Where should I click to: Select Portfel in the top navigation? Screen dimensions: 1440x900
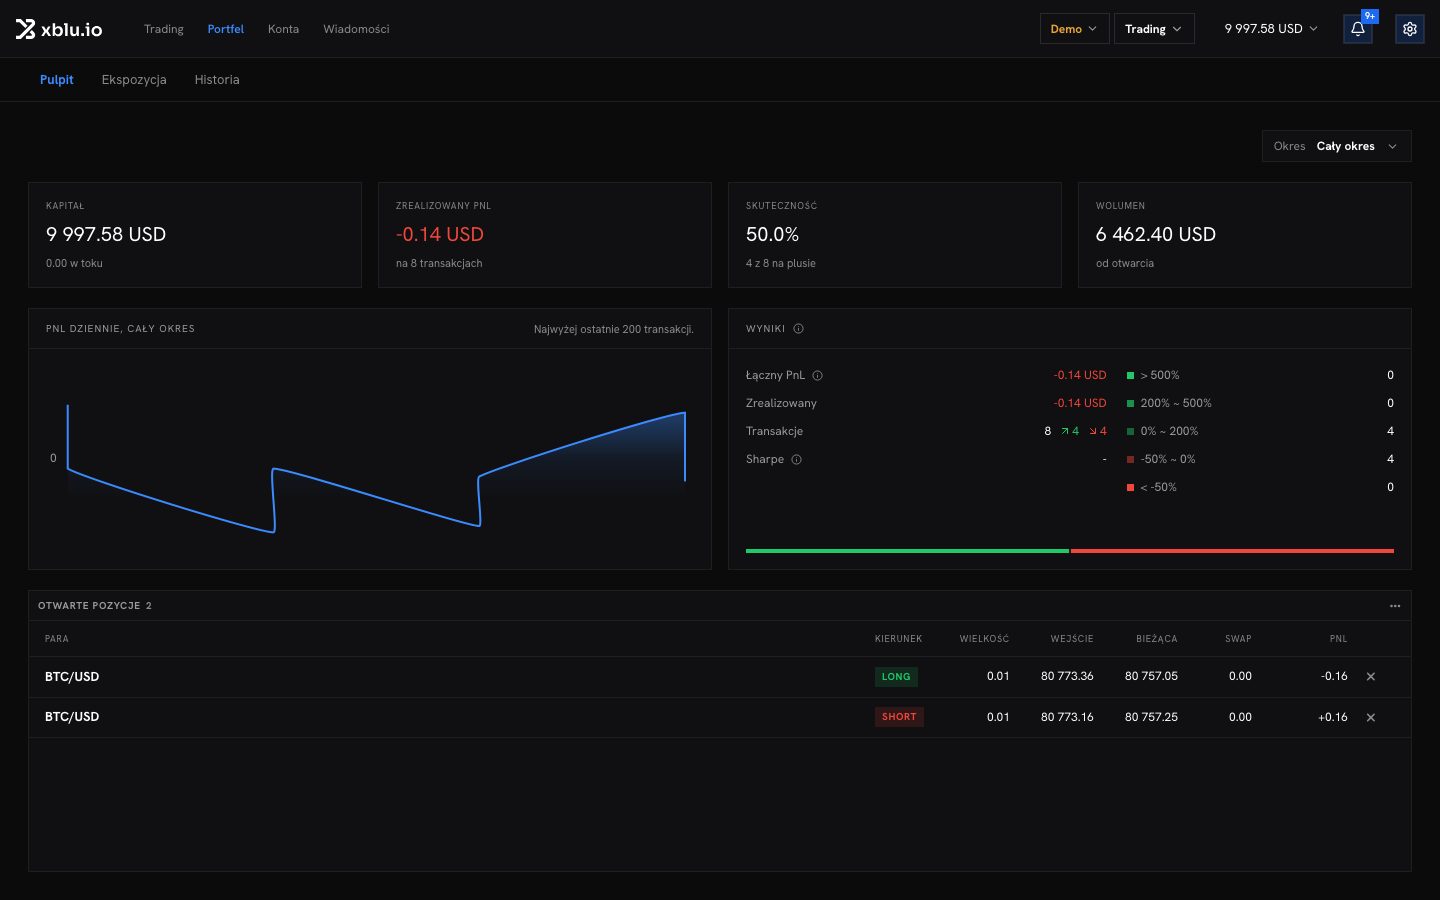(226, 29)
